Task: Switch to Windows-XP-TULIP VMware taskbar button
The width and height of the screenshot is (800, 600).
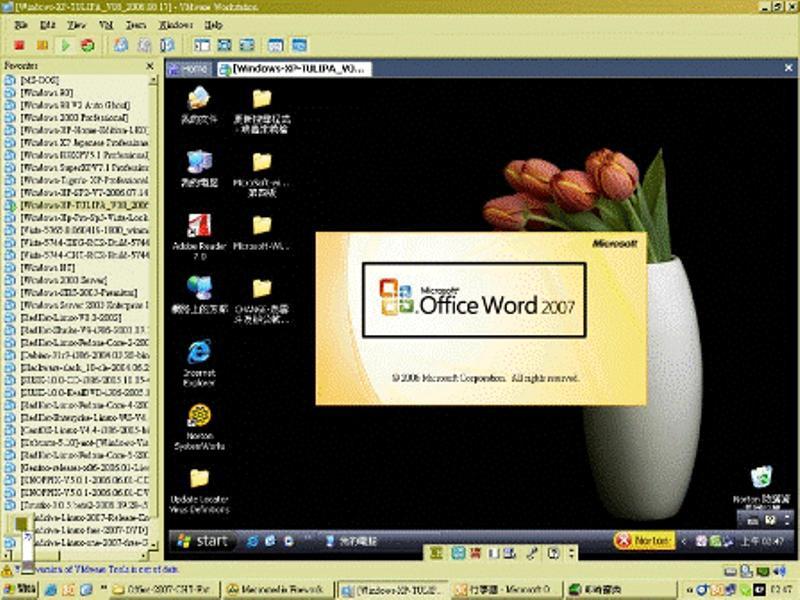Action: (x=392, y=590)
